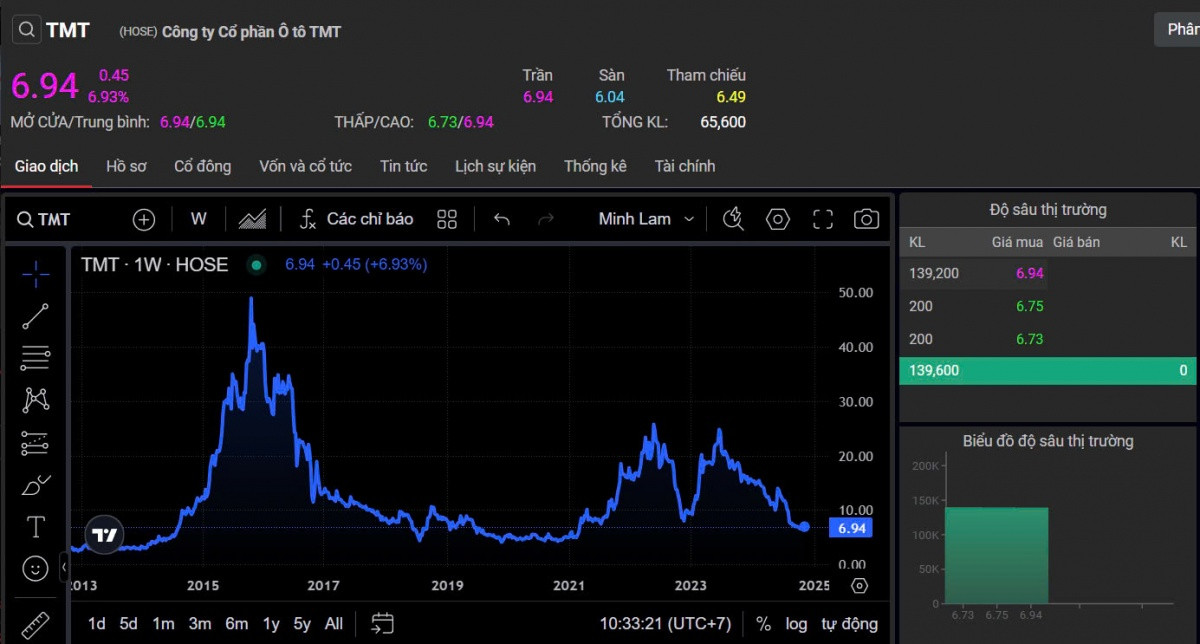Viewport: 1200px width, 644px height.
Task: Take a chart snapshot with camera icon
Action: click(866, 219)
